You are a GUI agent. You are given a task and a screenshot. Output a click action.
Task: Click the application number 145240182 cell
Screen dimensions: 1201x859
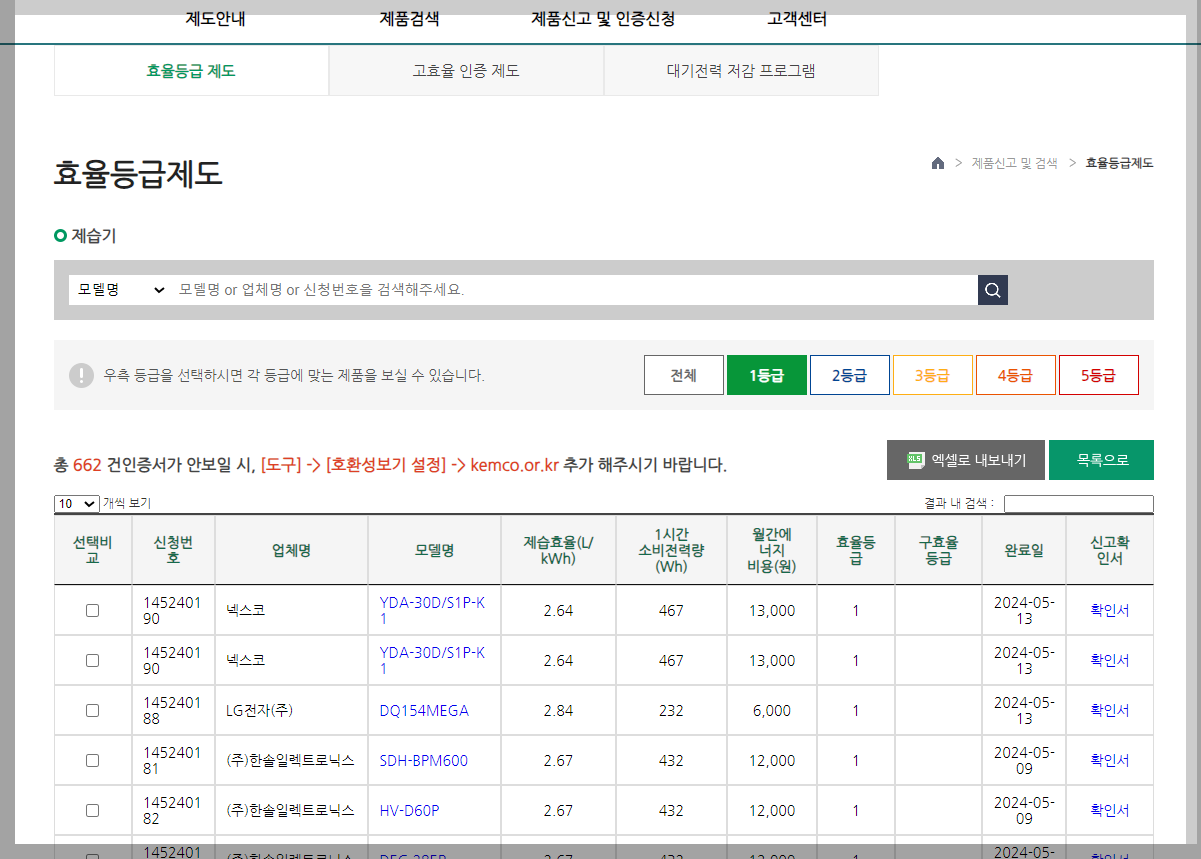click(173, 810)
